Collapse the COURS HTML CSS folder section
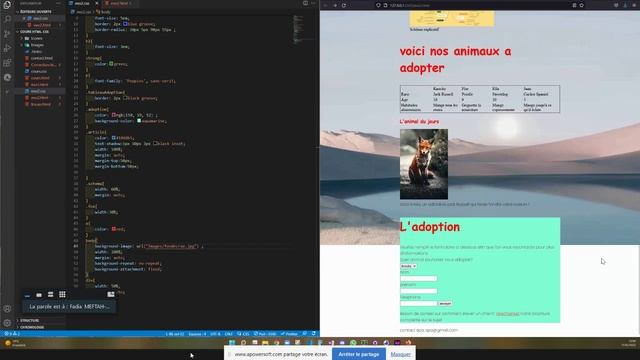 click(x=35, y=31)
